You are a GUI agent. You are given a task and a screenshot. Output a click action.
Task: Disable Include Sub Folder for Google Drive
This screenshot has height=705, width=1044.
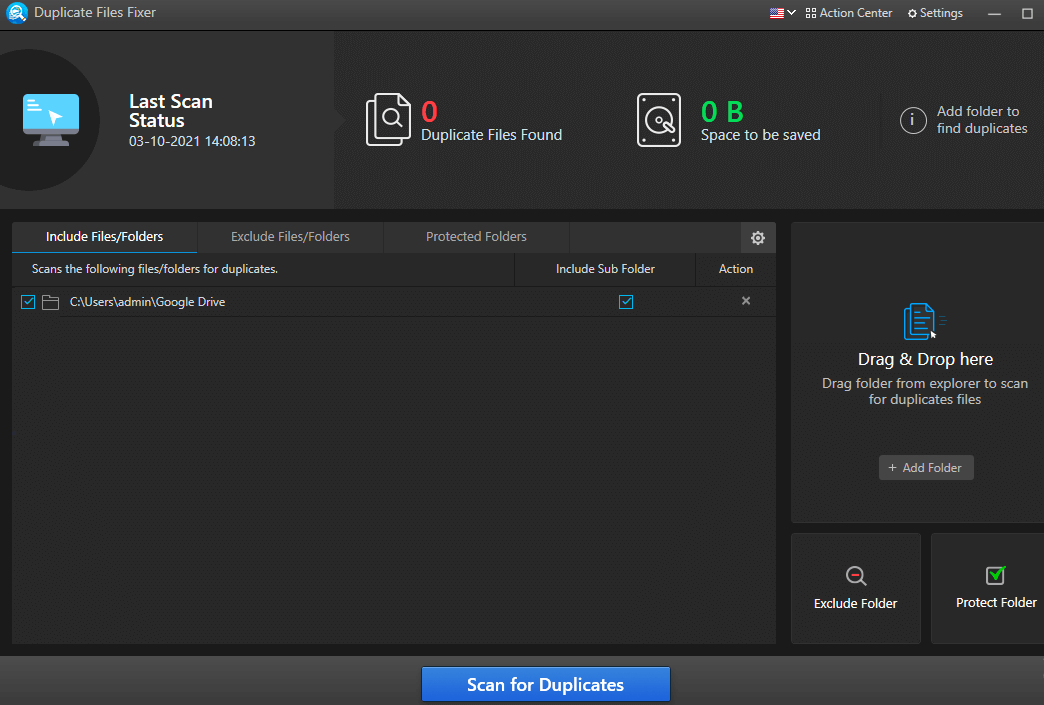pyautogui.click(x=626, y=301)
